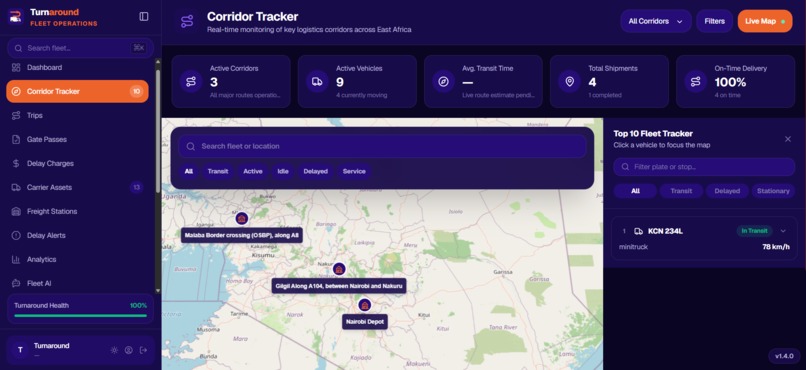Select the Stationary fleet tracker filter
The height and width of the screenshot is (370, 806).
[x=773, y=191]
